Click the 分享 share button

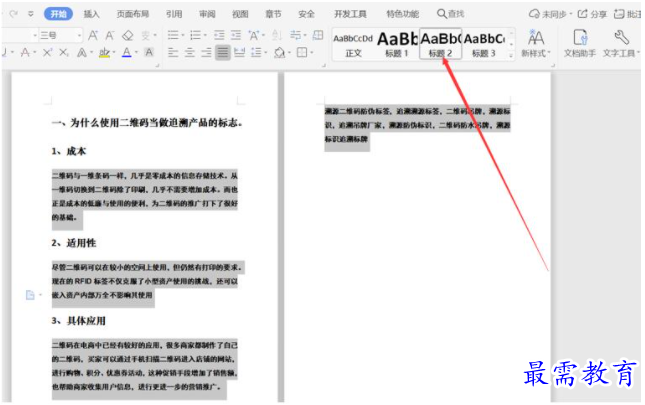(592, 14)
